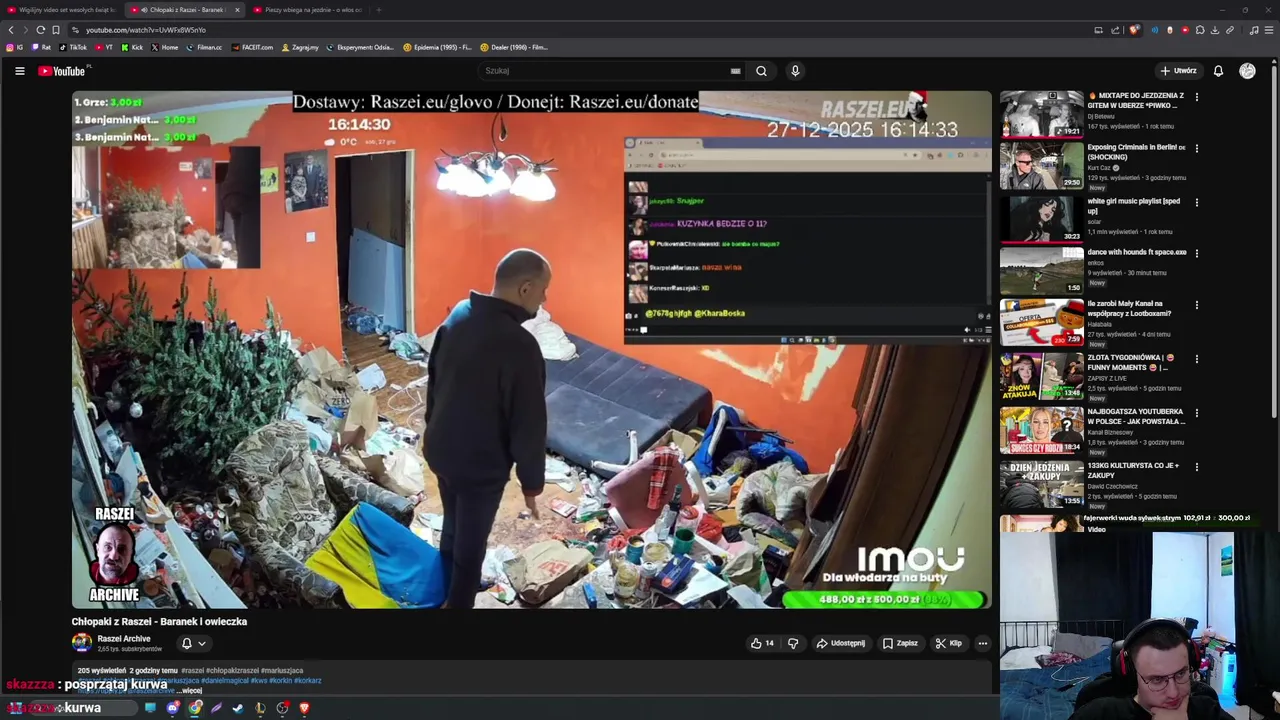Click the search magnifier button
Viewport: 1280px width, 720px height.
point(761,71)
